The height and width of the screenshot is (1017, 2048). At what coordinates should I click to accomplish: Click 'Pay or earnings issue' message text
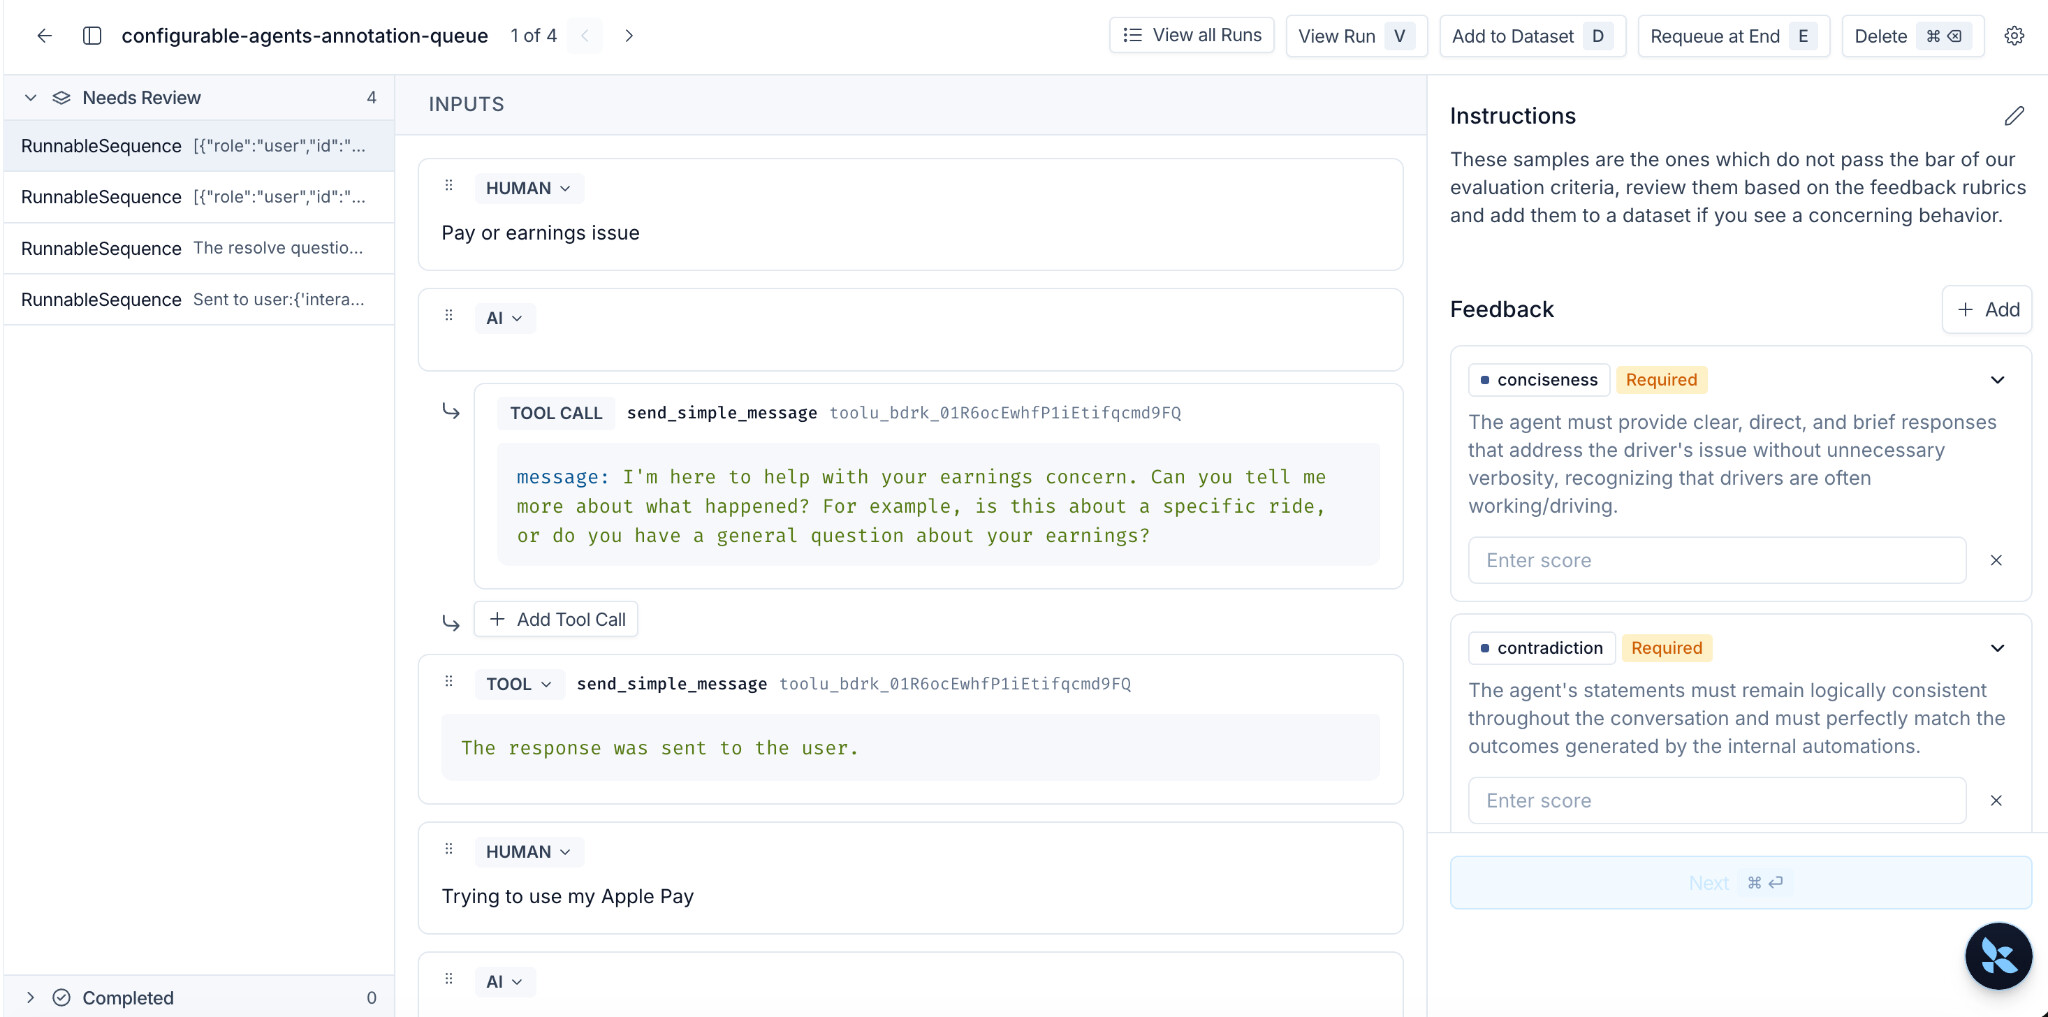(x=540, y=233)
